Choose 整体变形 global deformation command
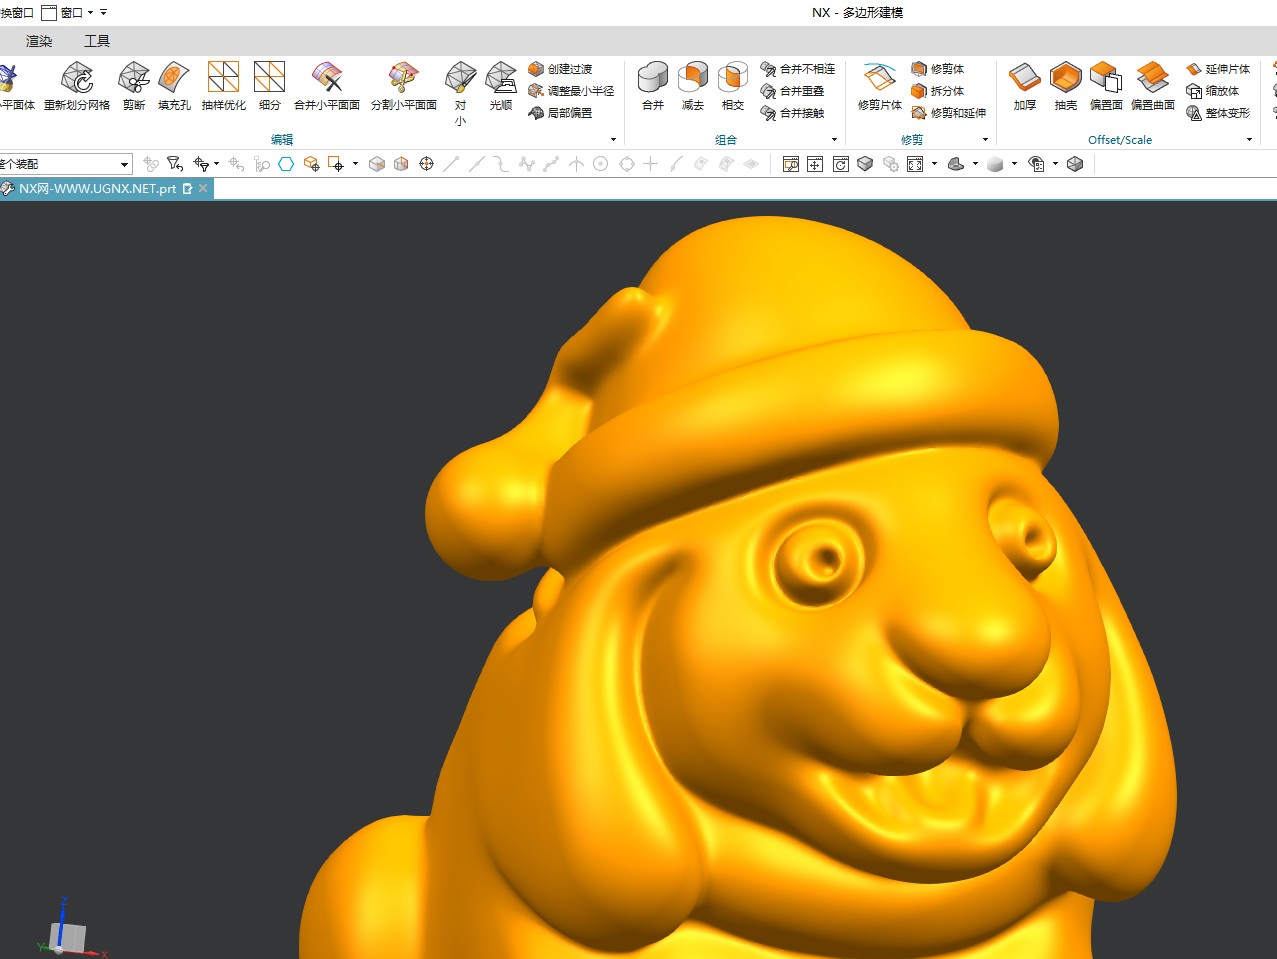 (x=1218, y=113)
